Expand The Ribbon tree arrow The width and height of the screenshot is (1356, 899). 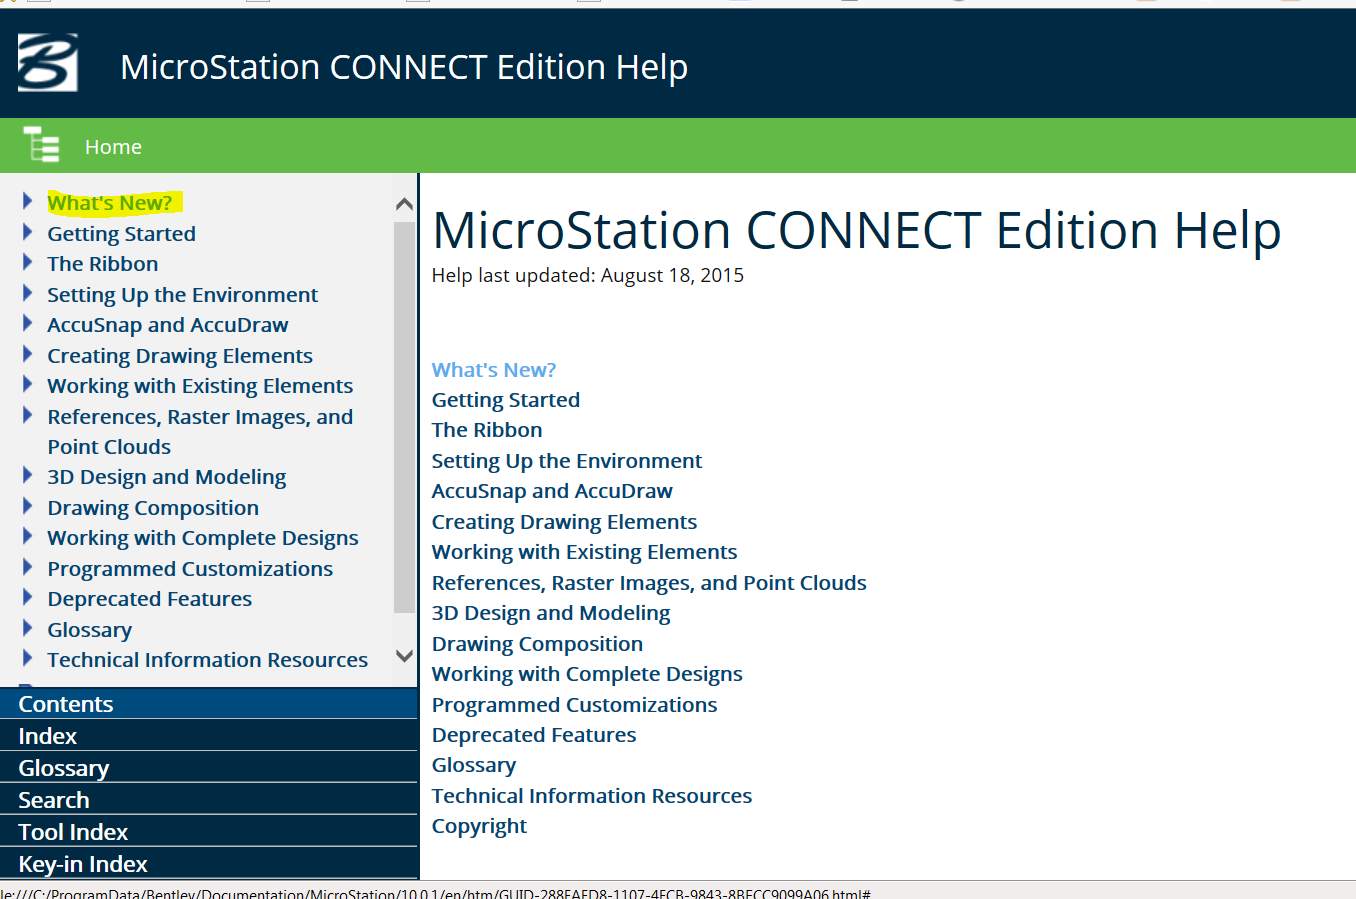pos(28,262)
